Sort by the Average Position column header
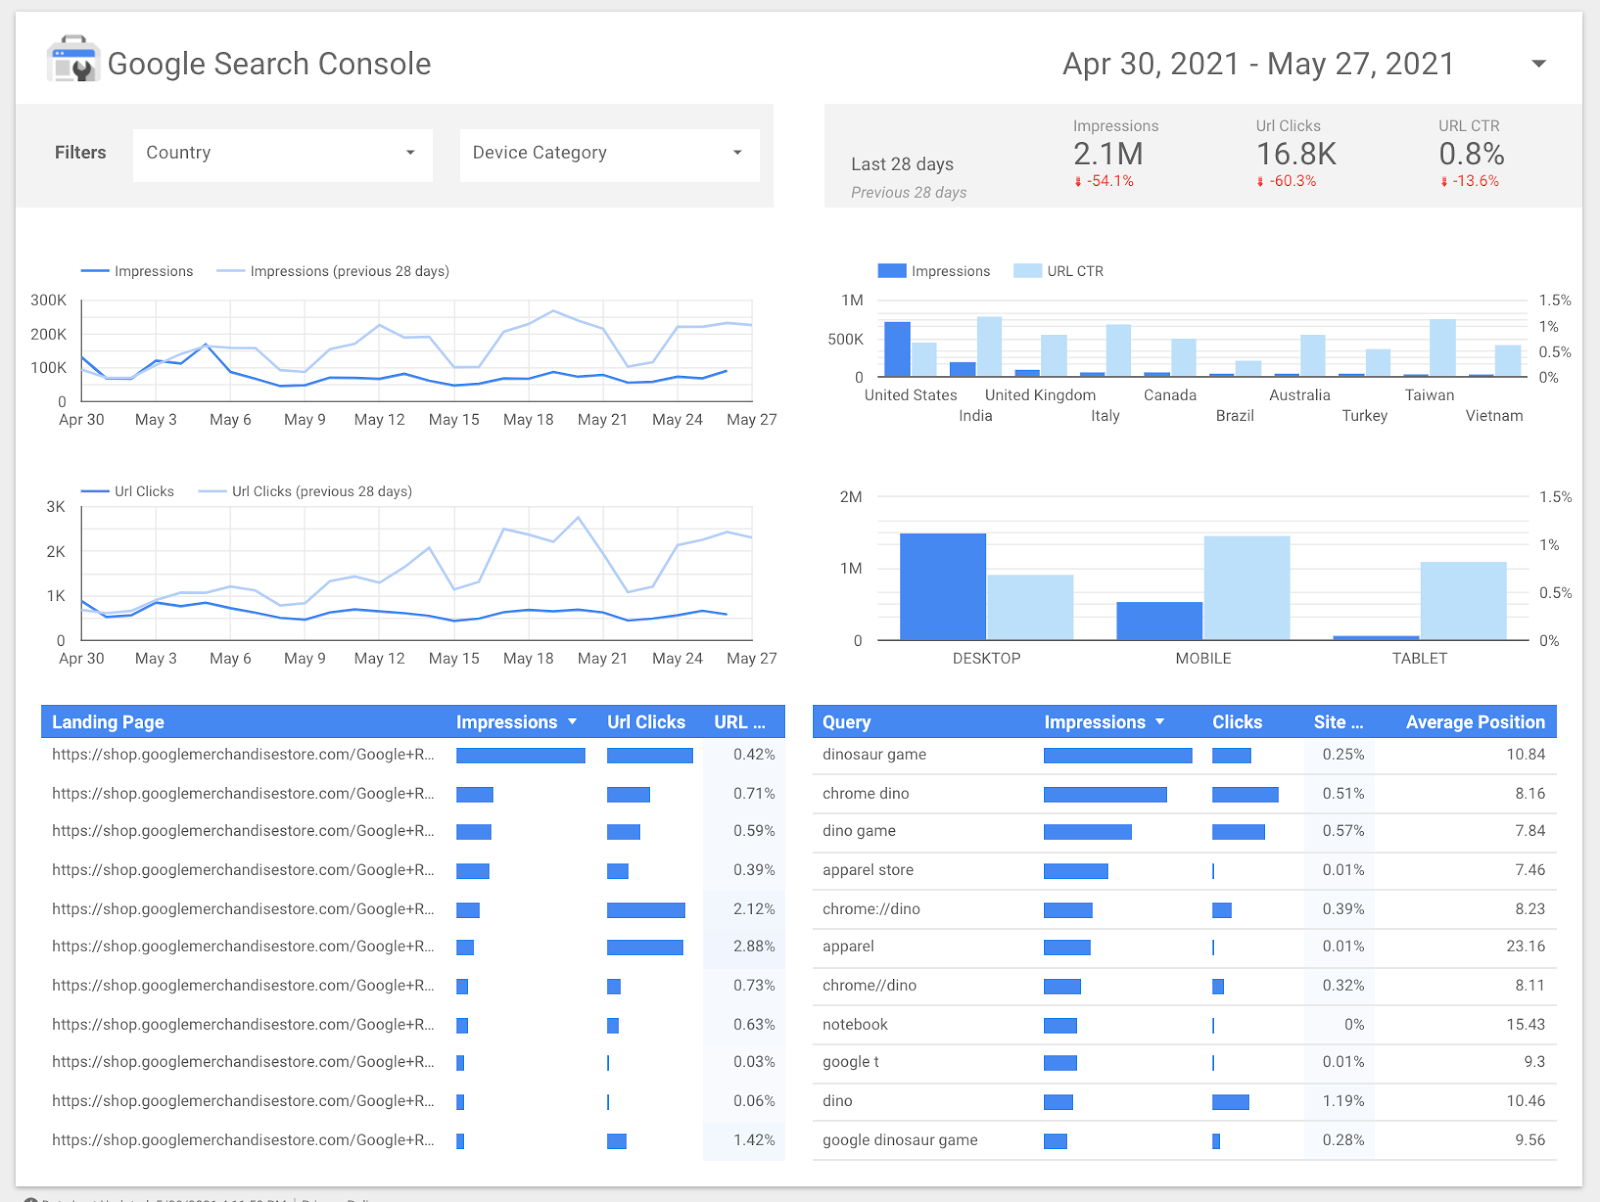This screenshot has height=1202, width=1600. tap(1474, 722)
